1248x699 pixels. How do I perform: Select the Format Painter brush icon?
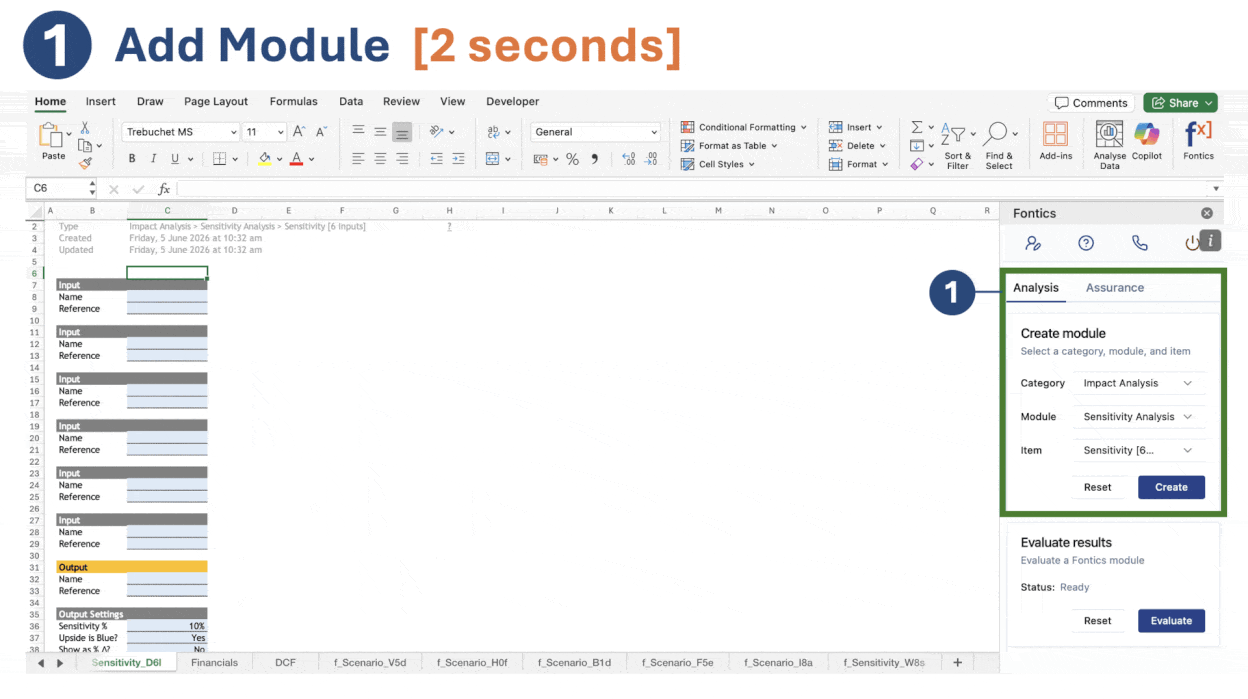[x=85, y=163]
